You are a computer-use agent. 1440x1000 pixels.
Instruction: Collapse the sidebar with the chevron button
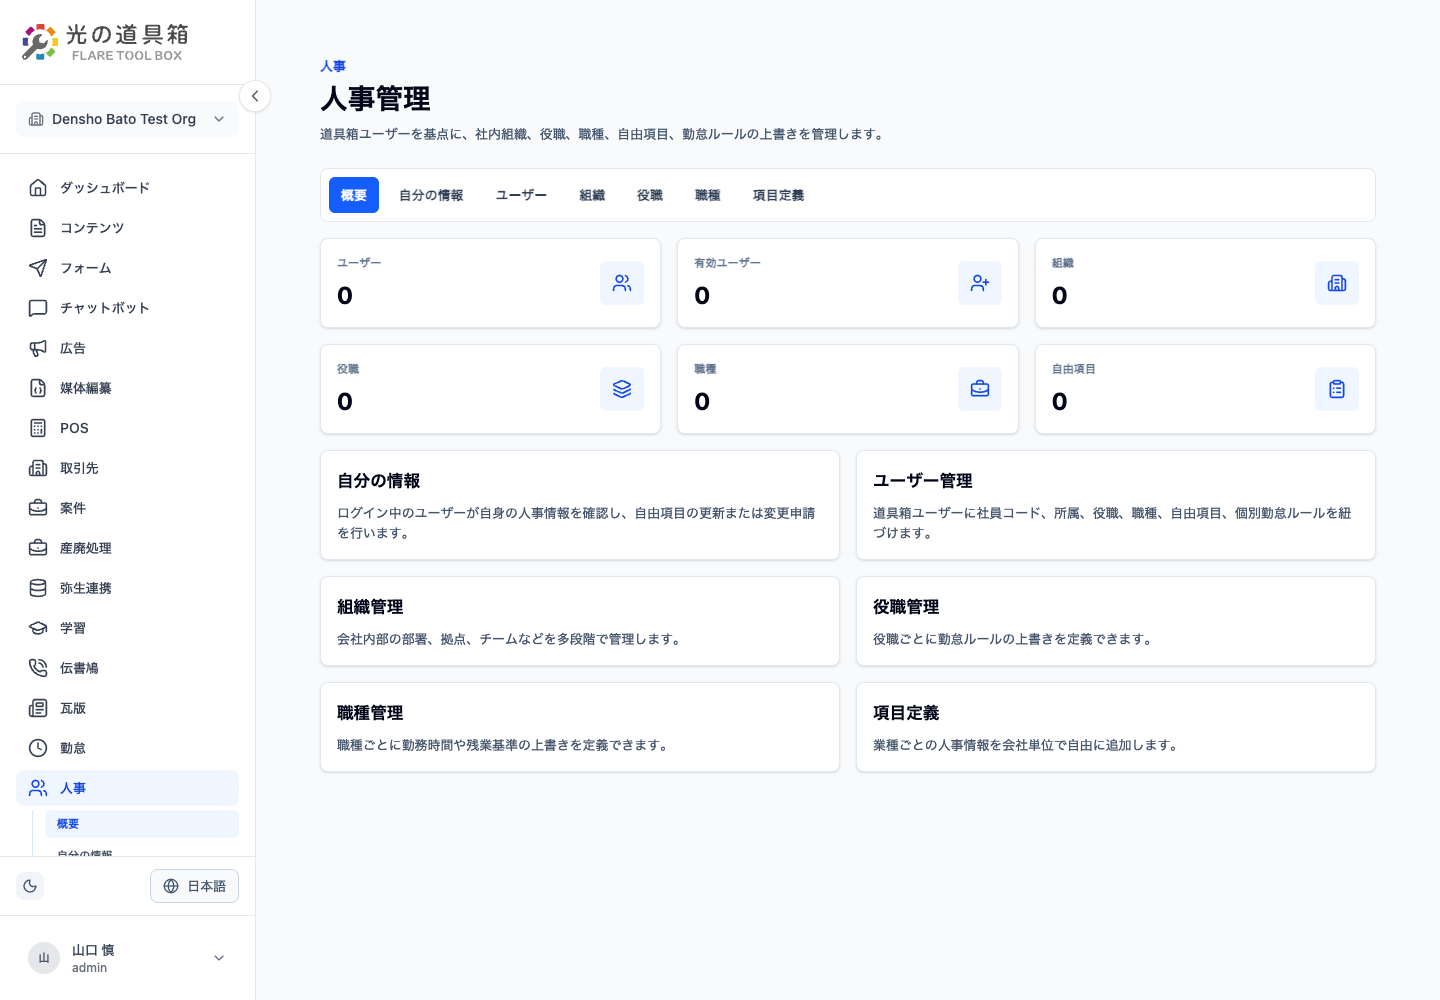point(255,96)
